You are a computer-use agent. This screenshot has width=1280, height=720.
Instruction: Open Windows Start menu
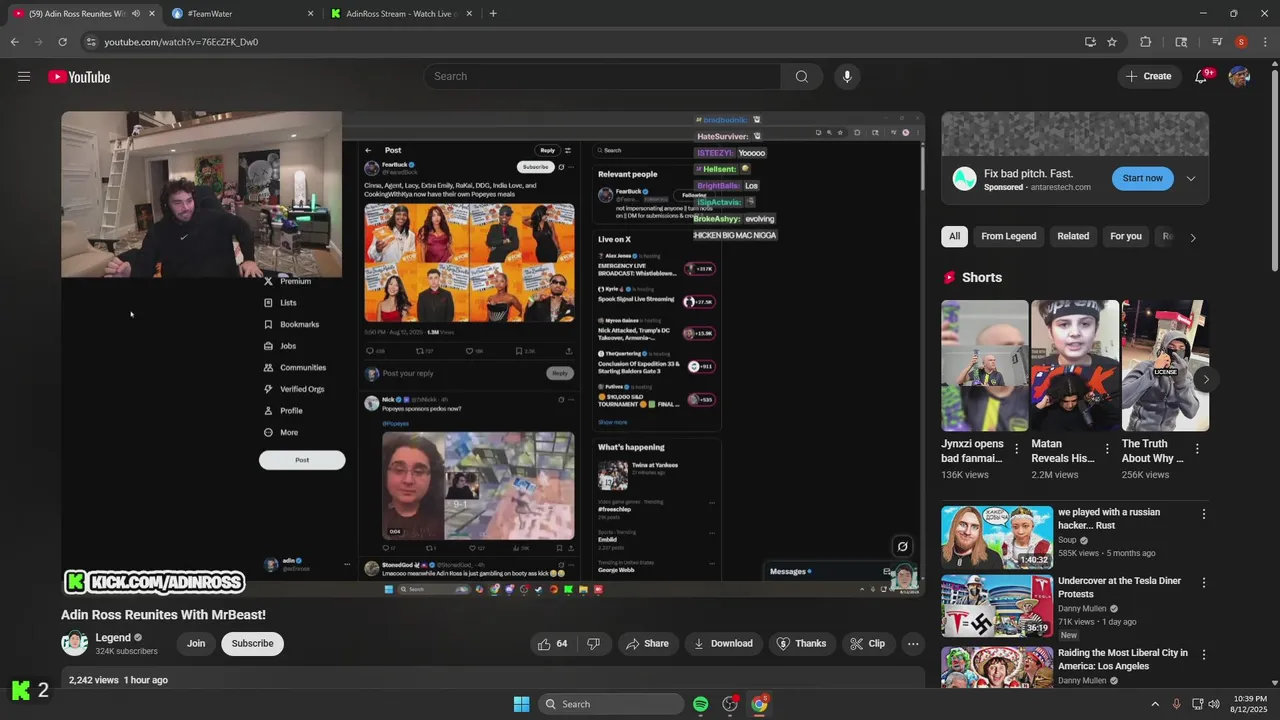coord(521,704)
